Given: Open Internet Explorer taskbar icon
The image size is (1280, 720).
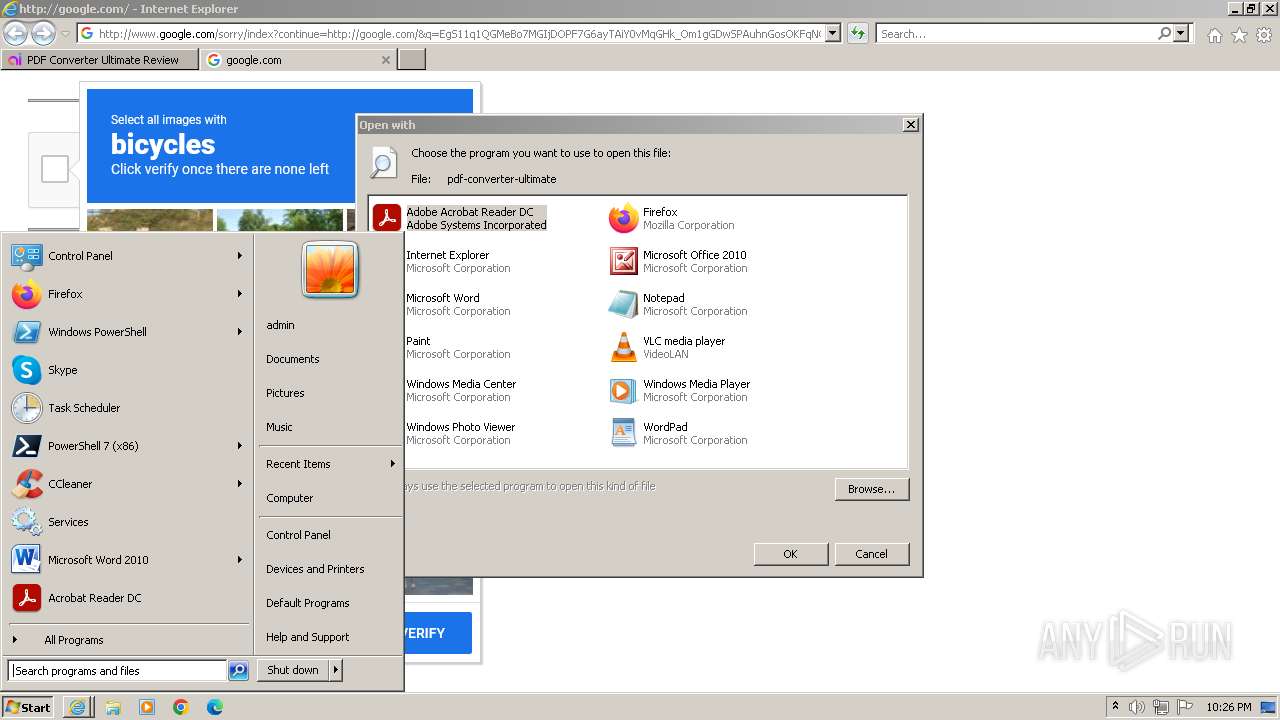Looking at the screenshot, I should (x=78, y=707).
